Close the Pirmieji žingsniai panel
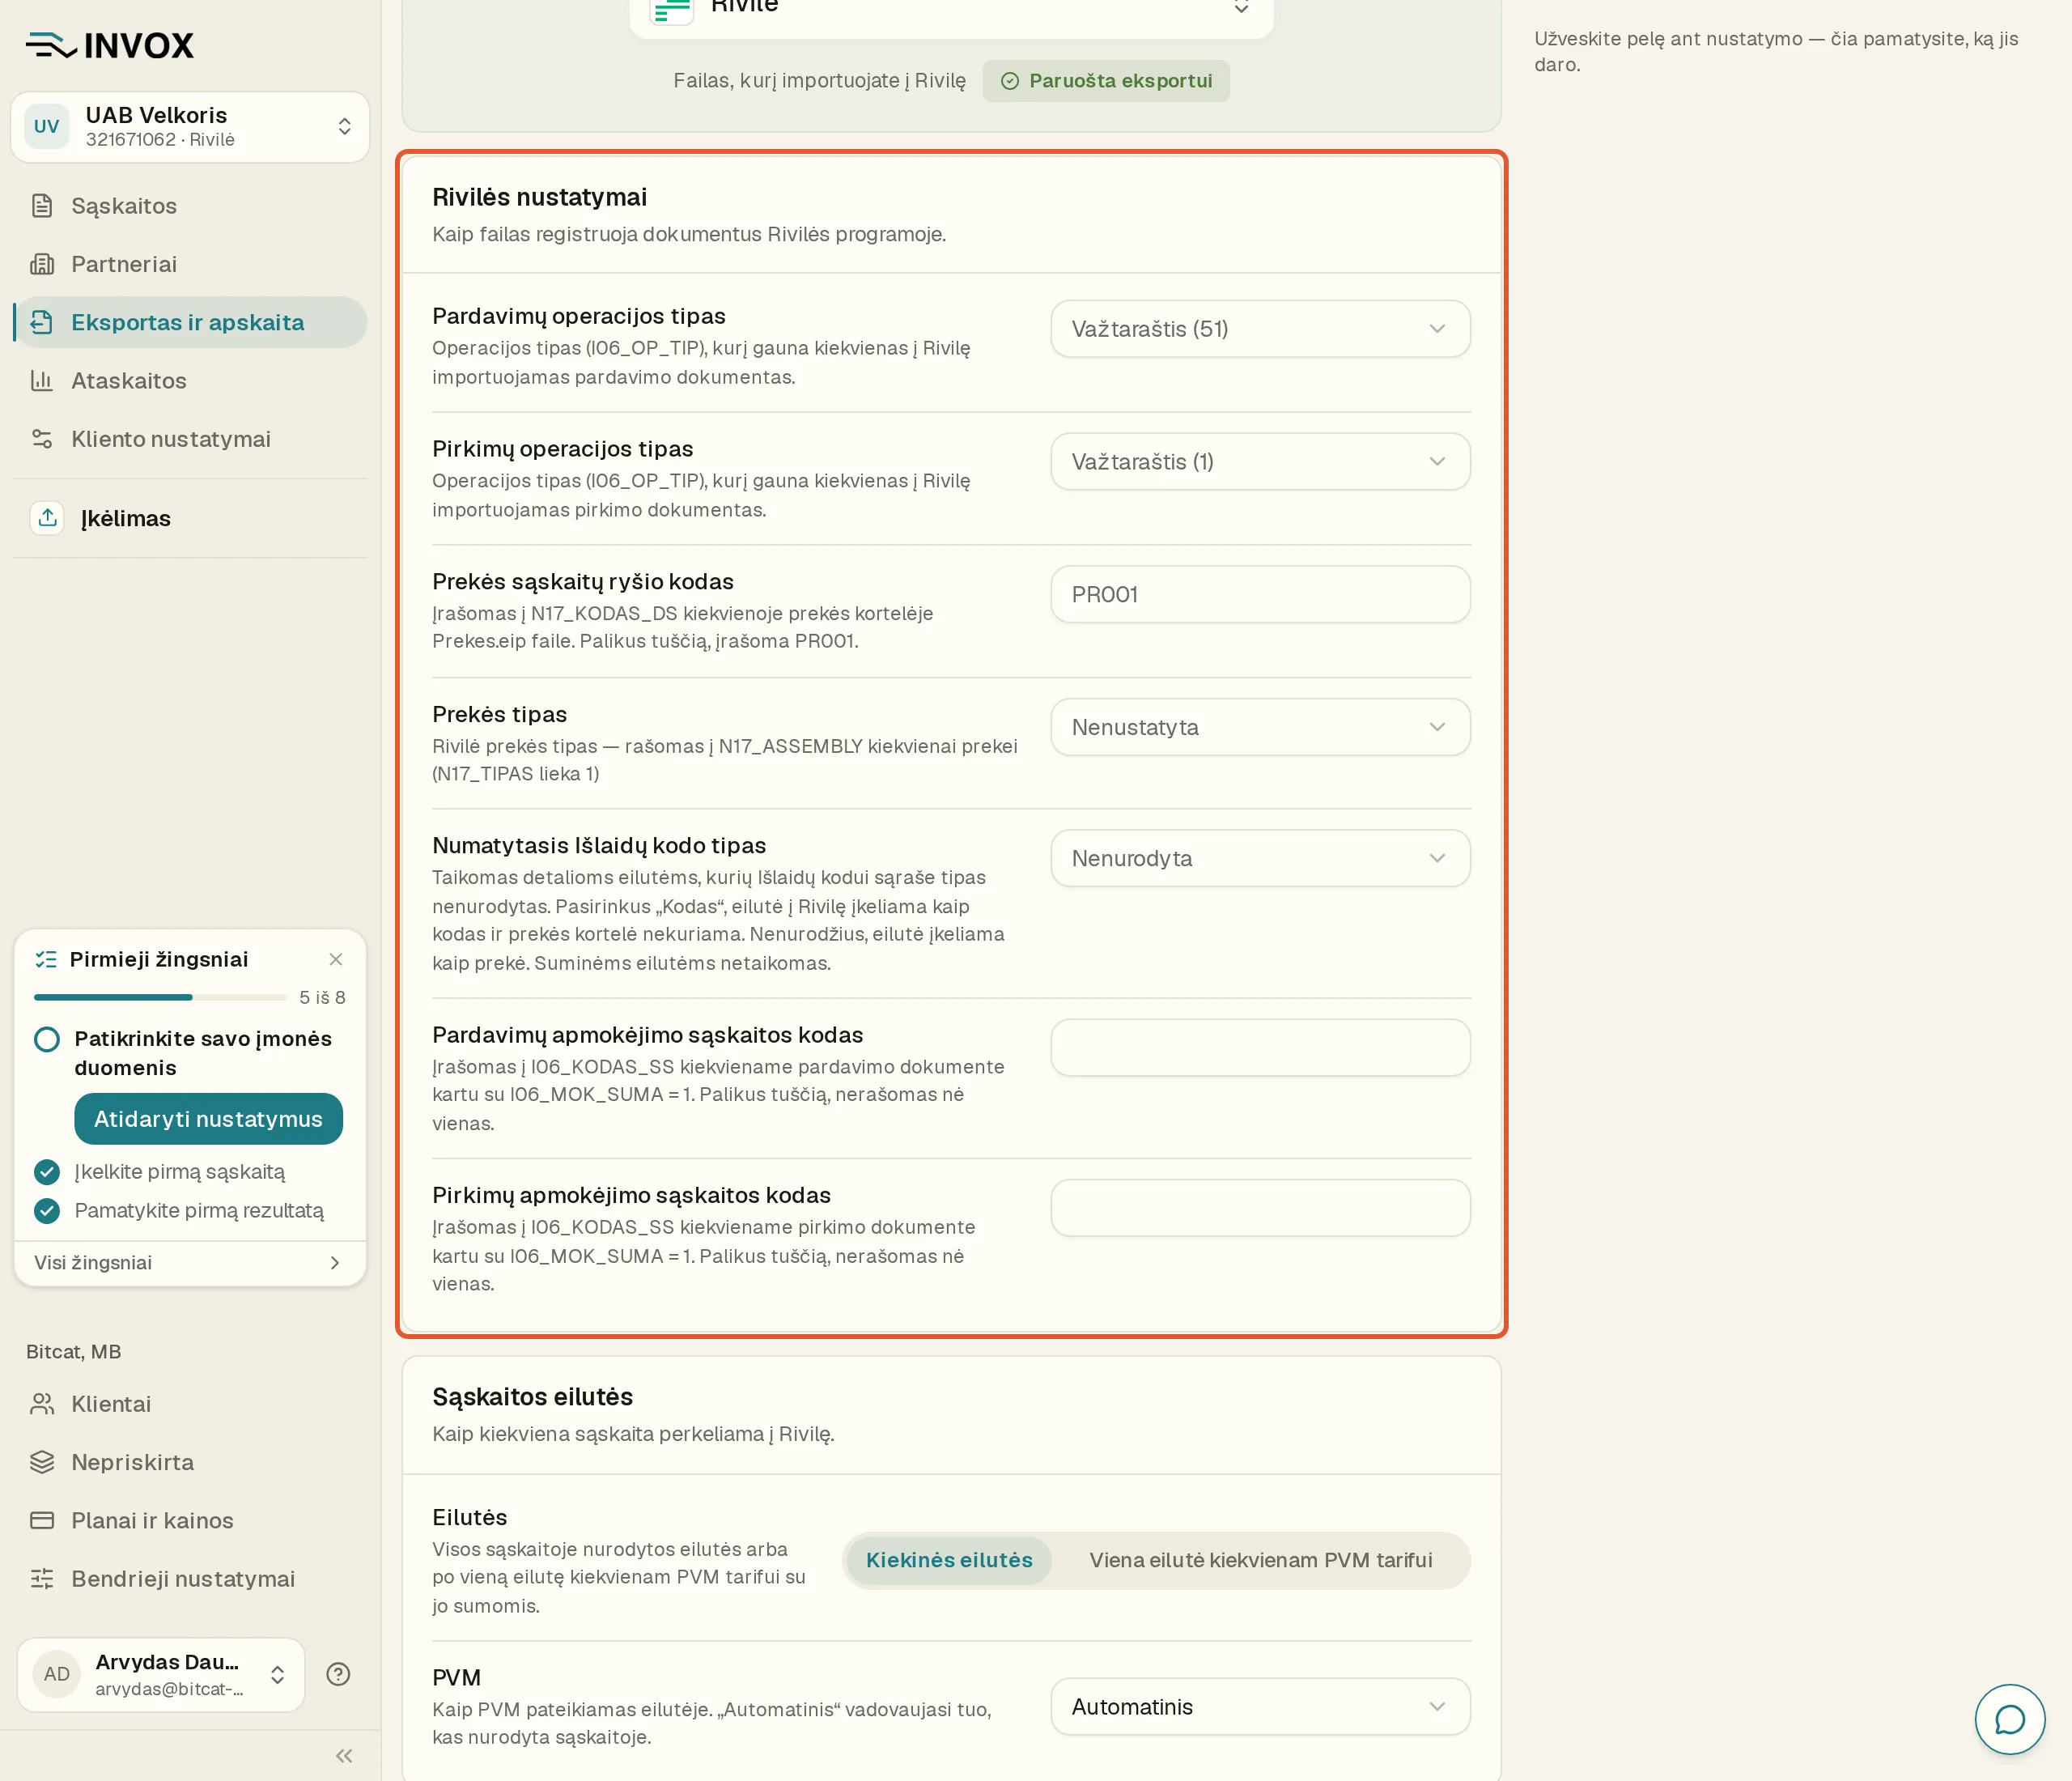Image resolution: width=2072 pixels, height=1781 pixels. coord(336,959)
